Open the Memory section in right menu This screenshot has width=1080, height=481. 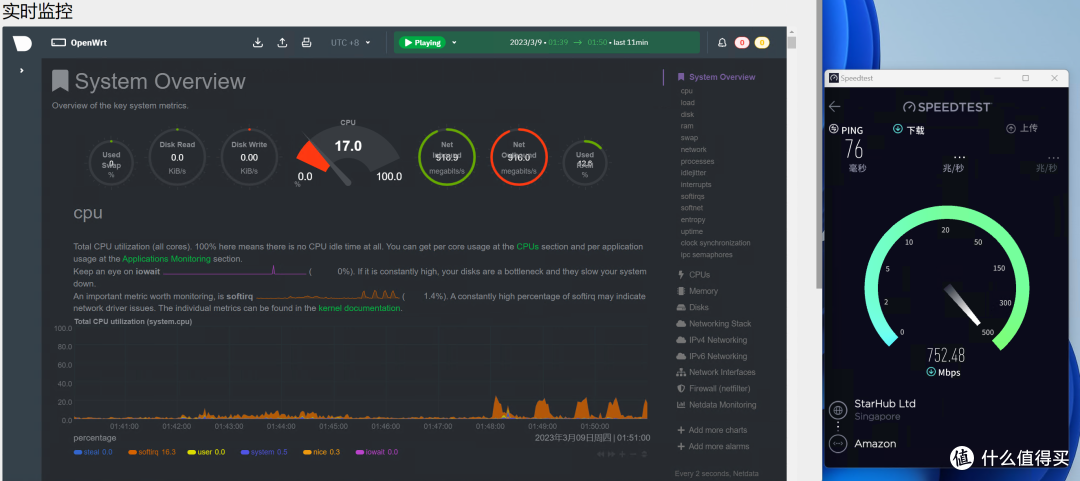point(702,291)
